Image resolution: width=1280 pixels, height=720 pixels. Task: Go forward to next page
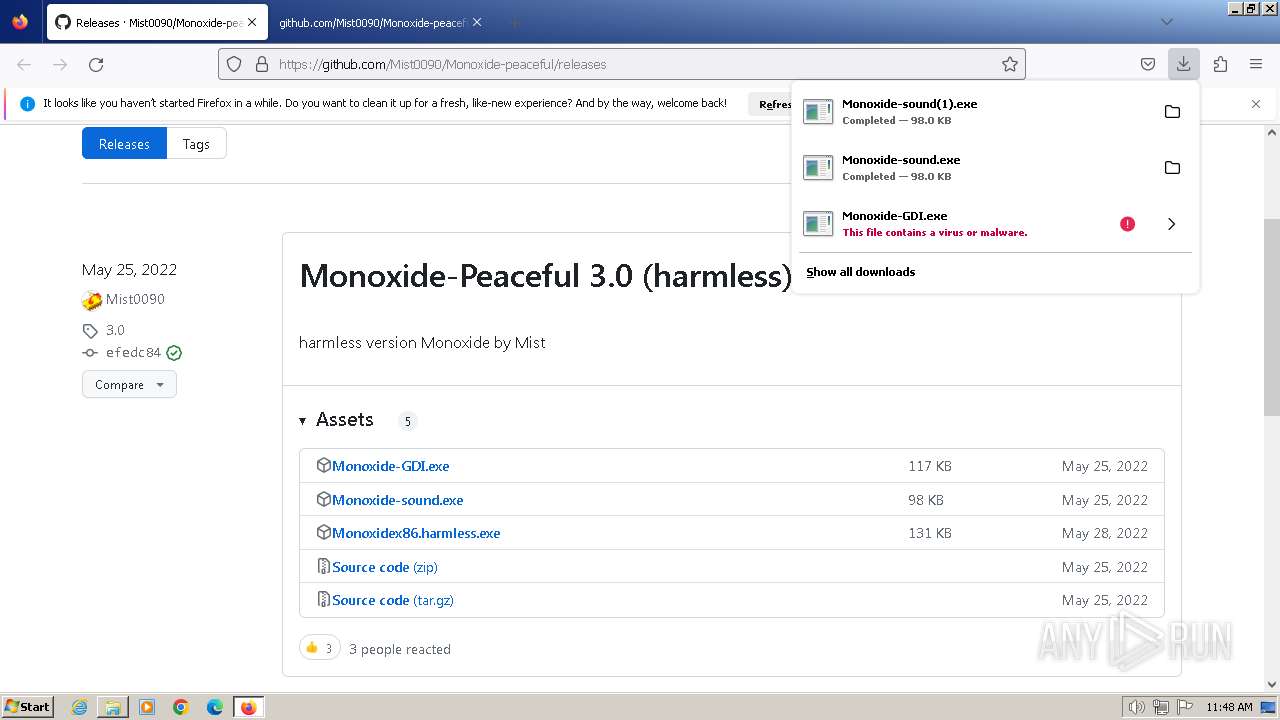pyautogui.click(x=60, y=64)
